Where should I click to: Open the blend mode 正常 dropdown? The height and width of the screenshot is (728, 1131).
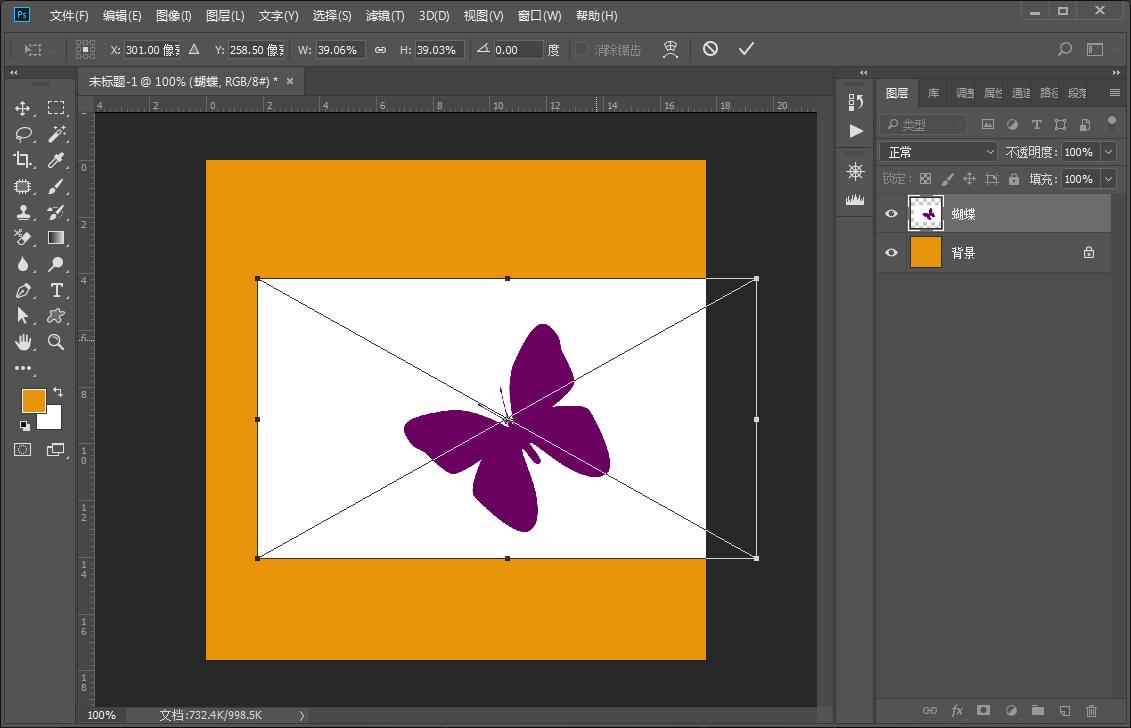click(938, 152)
